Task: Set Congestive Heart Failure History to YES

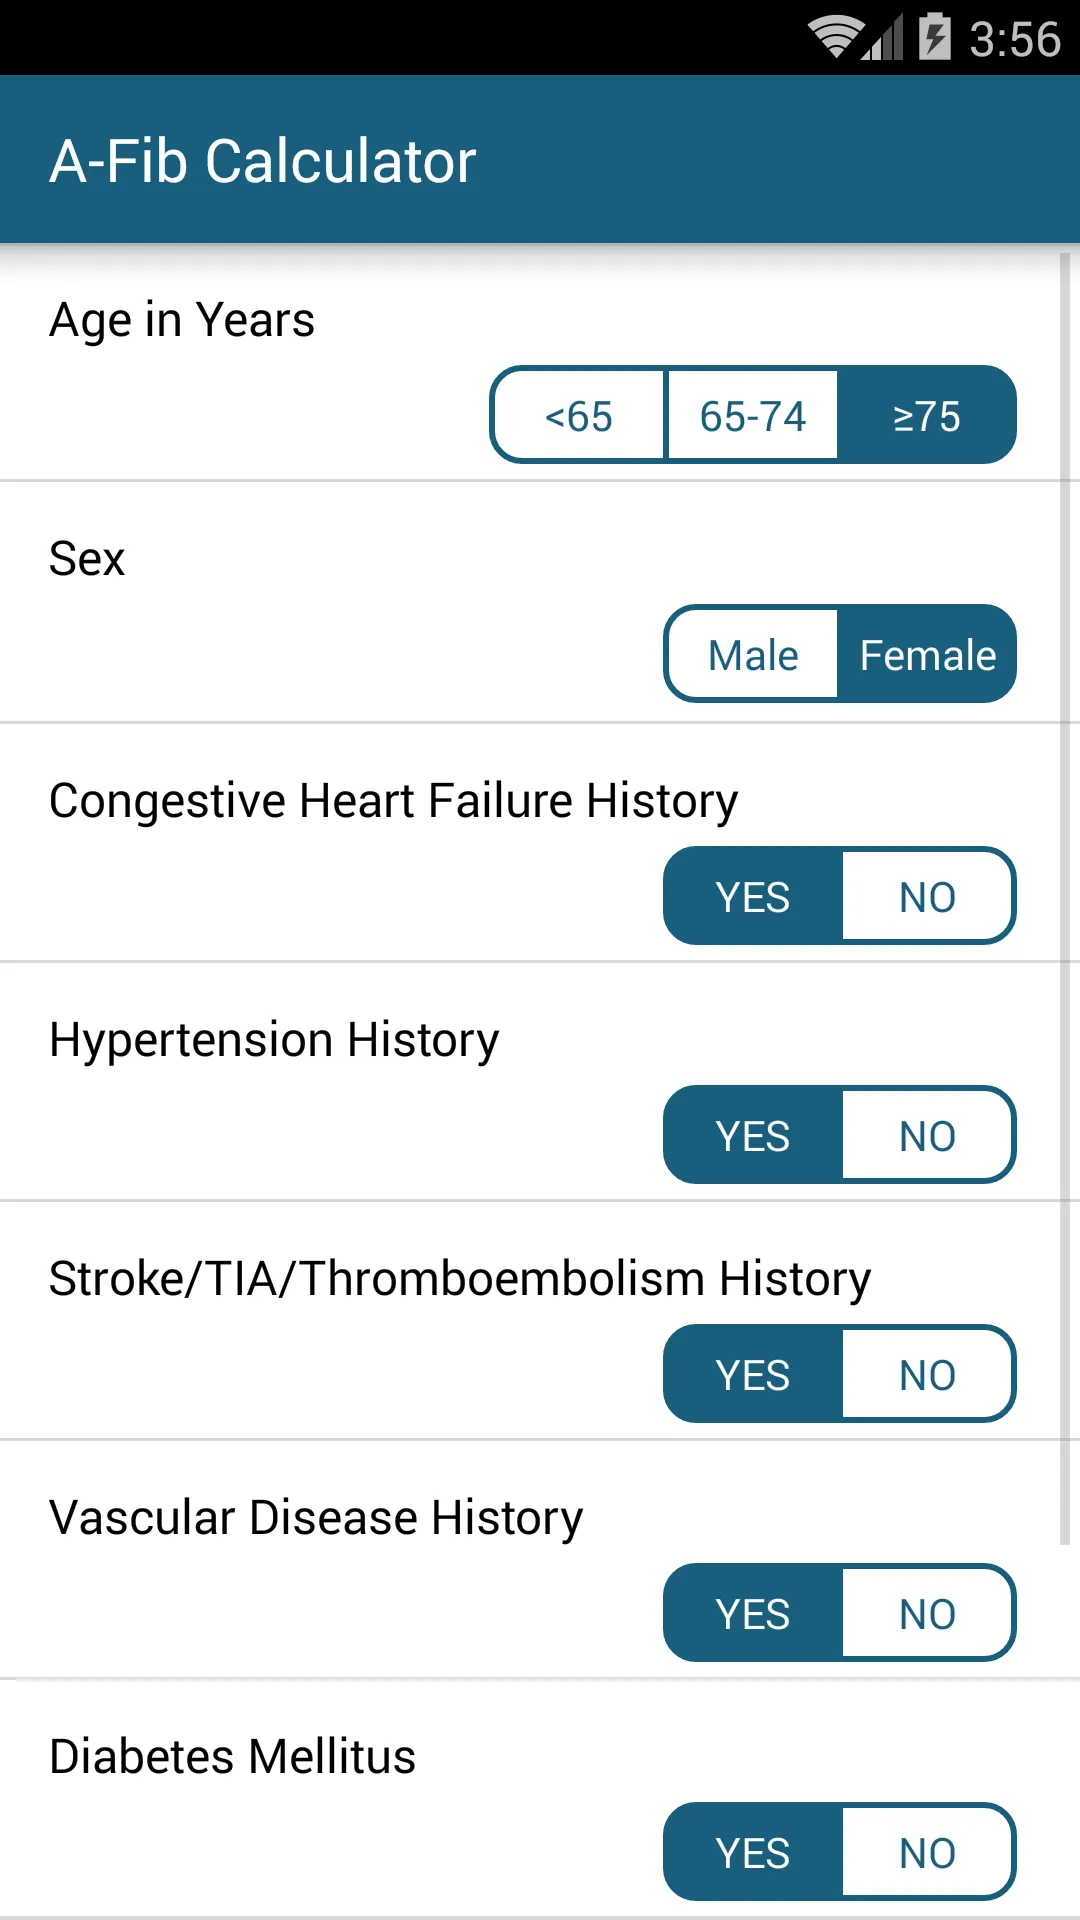Action: coord(752,896)
